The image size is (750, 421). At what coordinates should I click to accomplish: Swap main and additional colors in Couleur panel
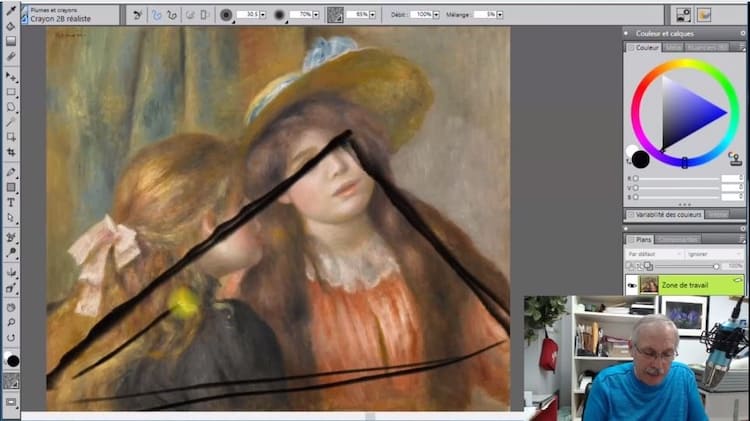point(629,163)
